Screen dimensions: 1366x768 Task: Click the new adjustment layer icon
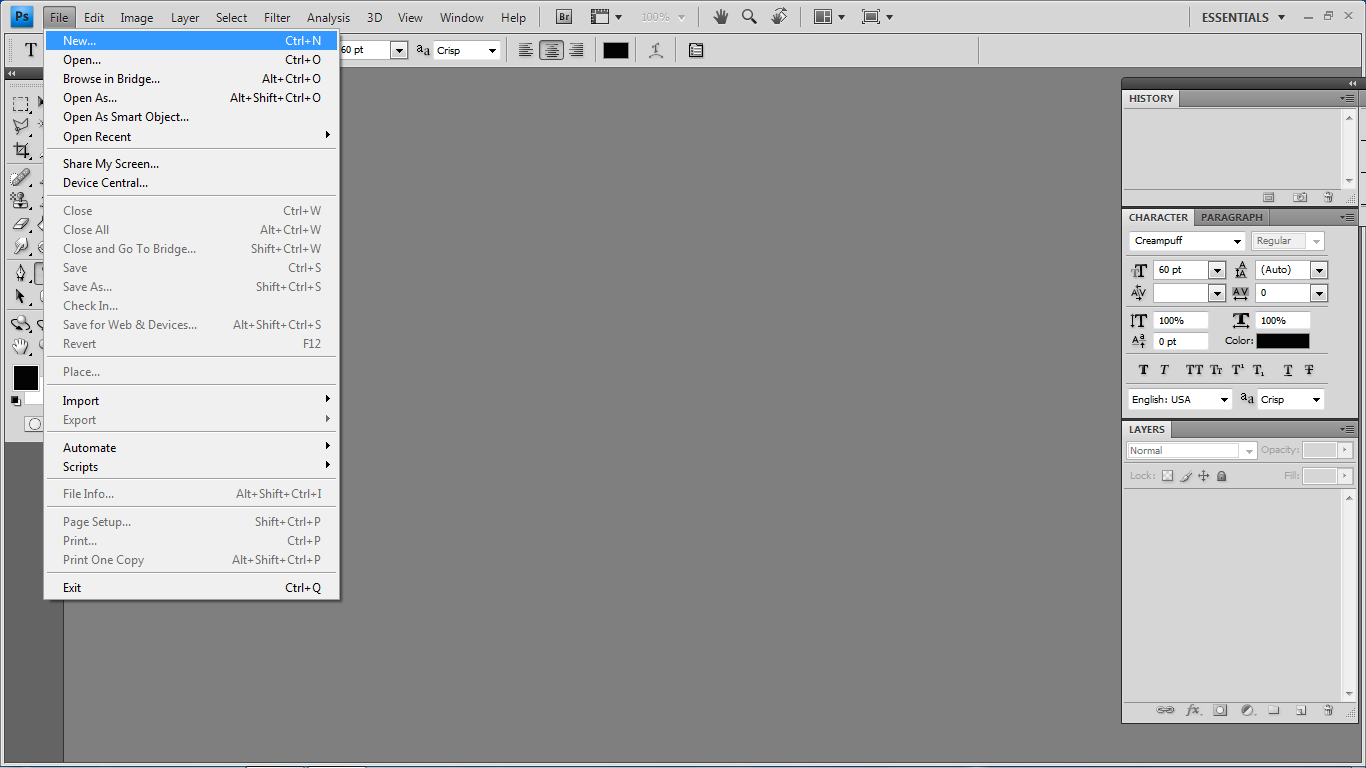tap(1247, 710)
